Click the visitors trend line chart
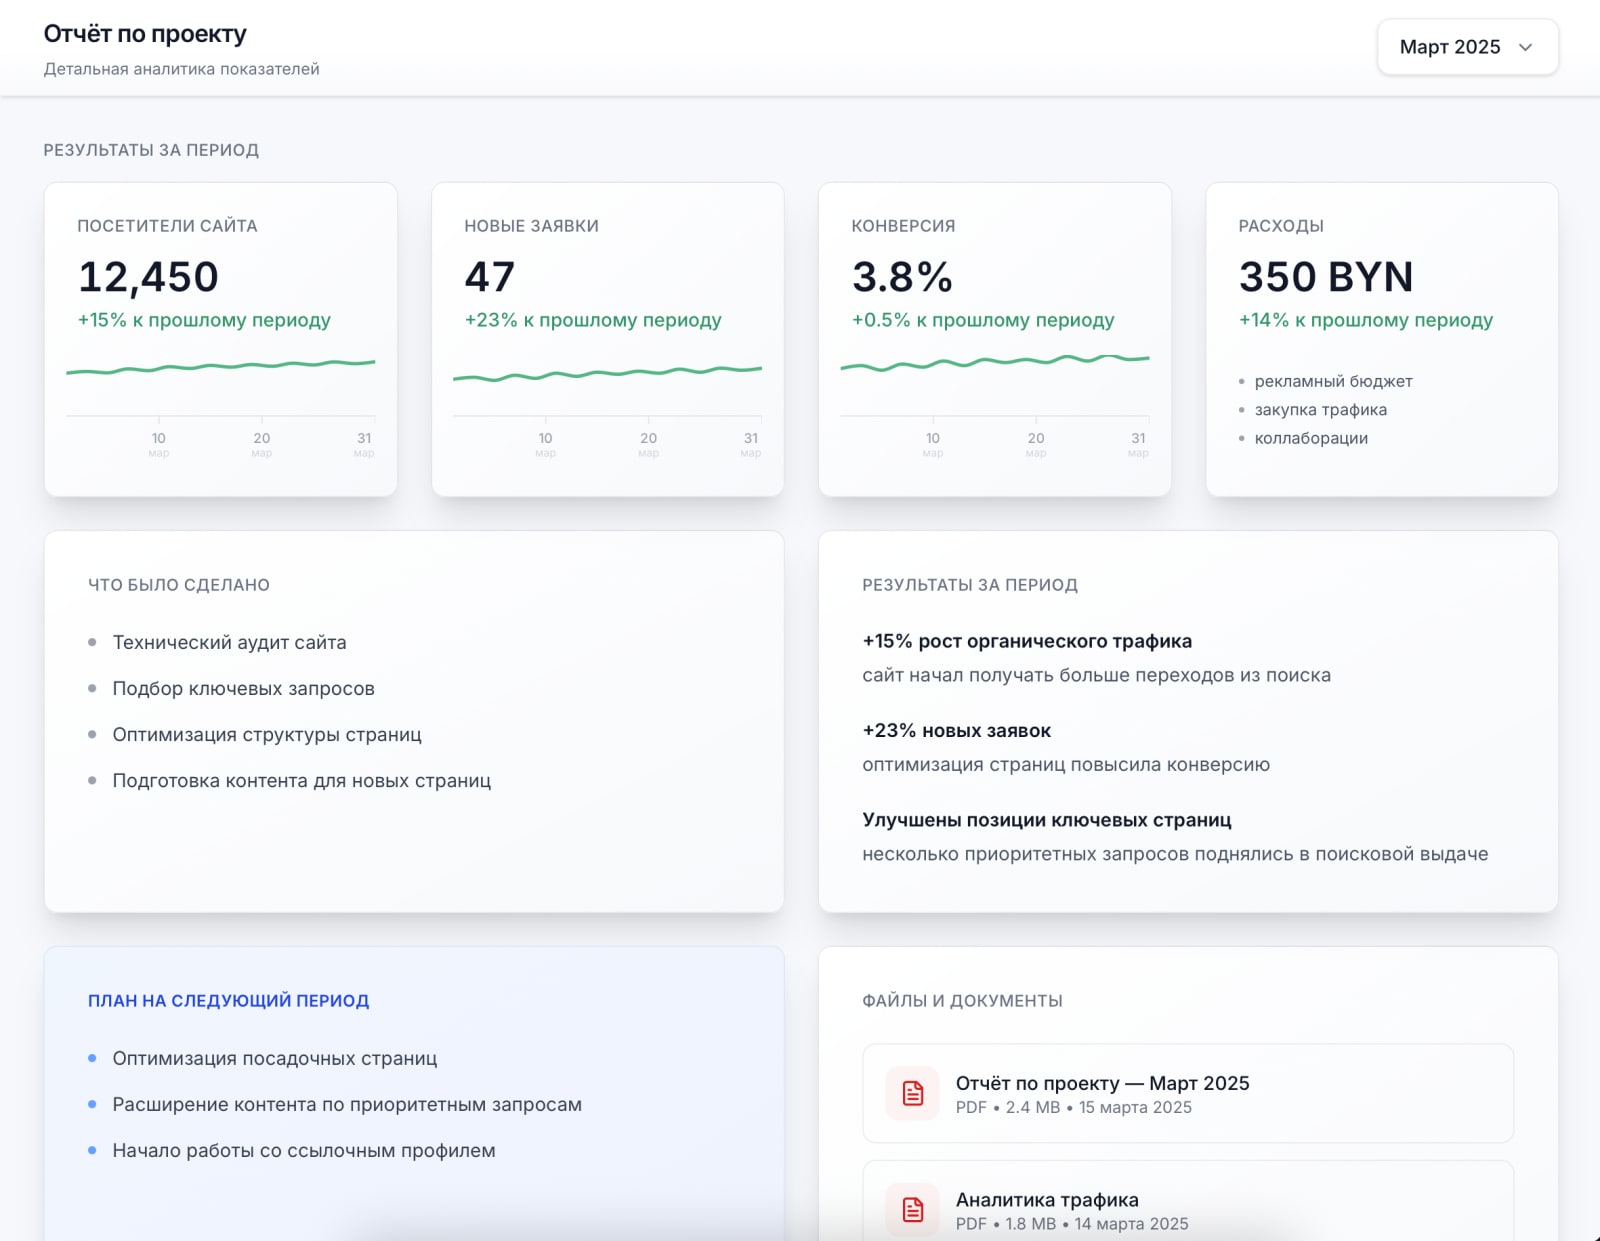The image size is (1600, 1241). (x=220, y=367)
